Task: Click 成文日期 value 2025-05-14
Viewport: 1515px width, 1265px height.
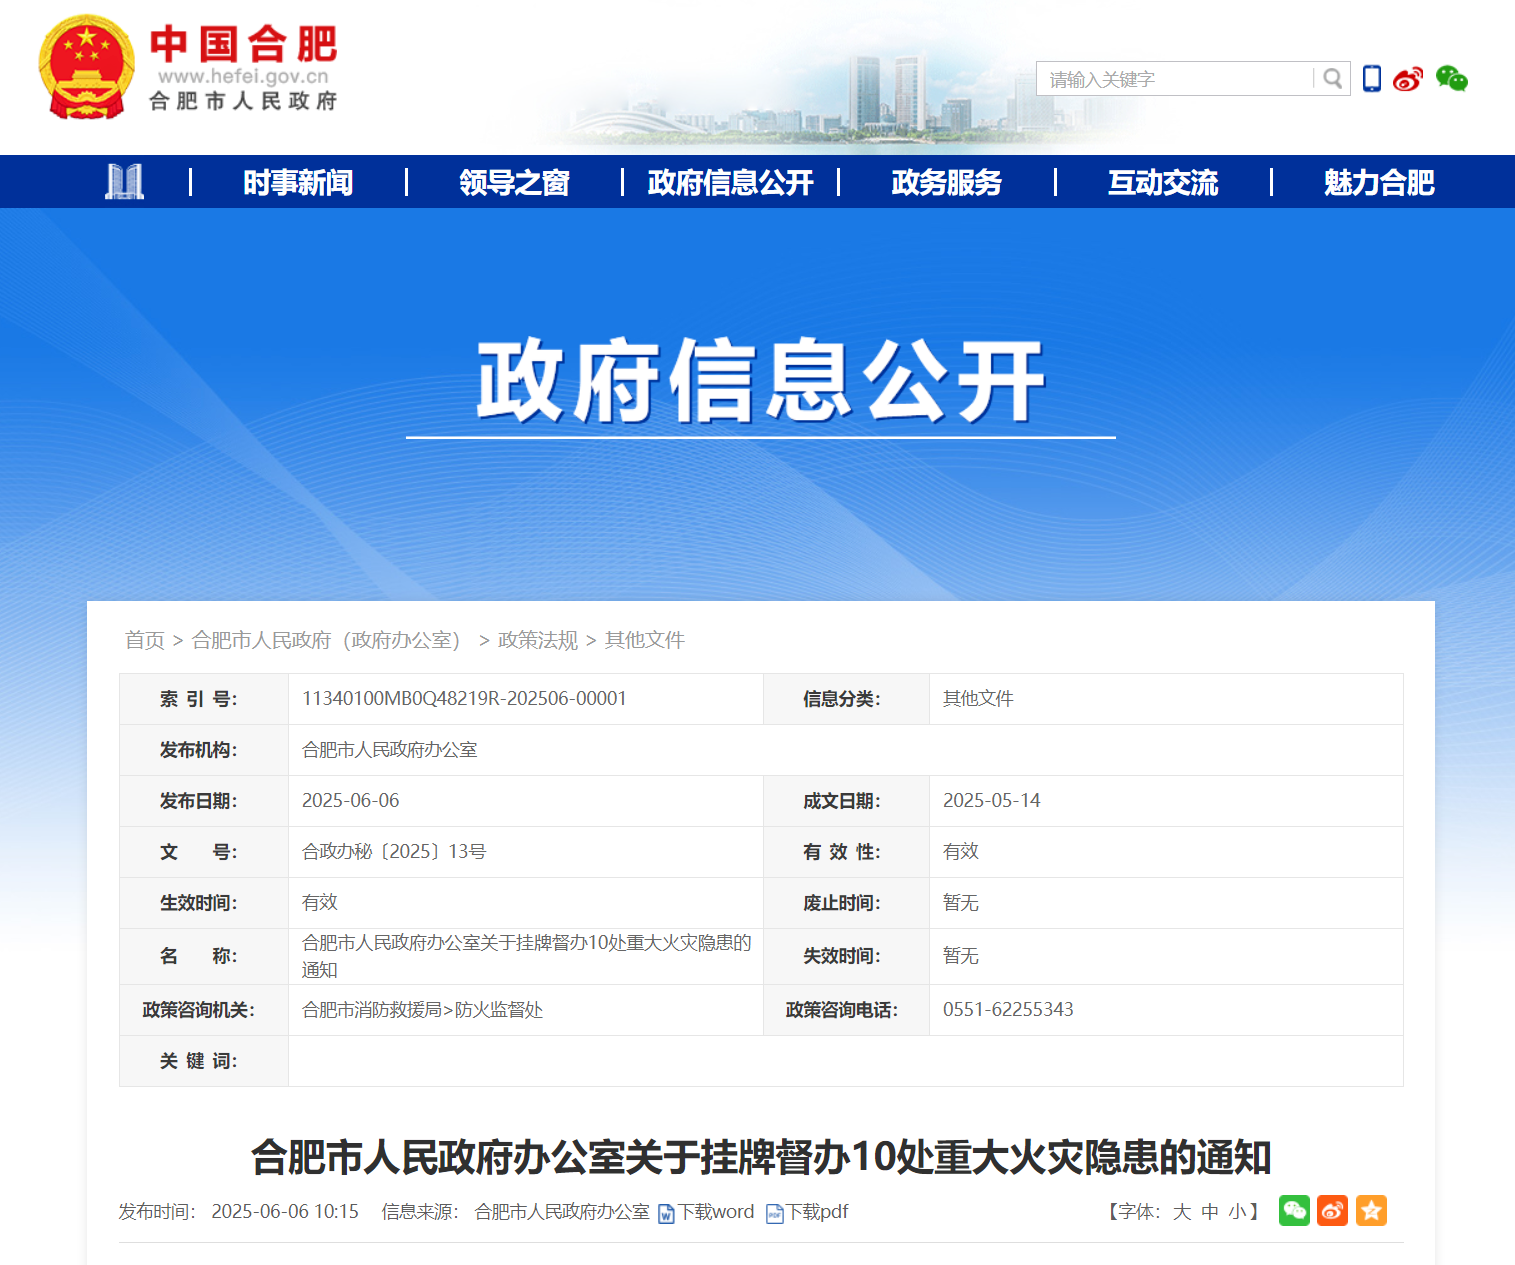Action: tap(992, 800)
